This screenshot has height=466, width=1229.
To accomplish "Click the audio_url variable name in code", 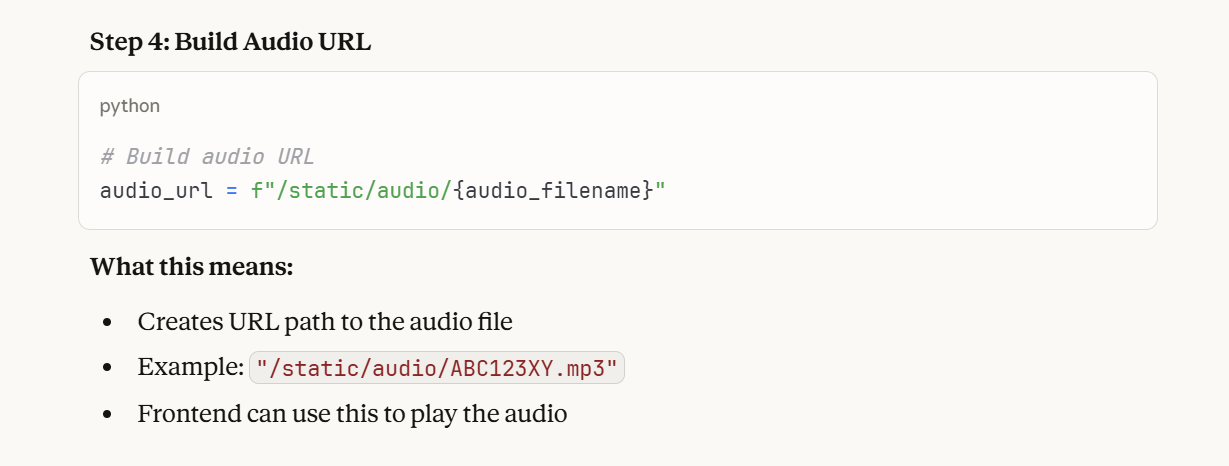I will coord(155,189).
